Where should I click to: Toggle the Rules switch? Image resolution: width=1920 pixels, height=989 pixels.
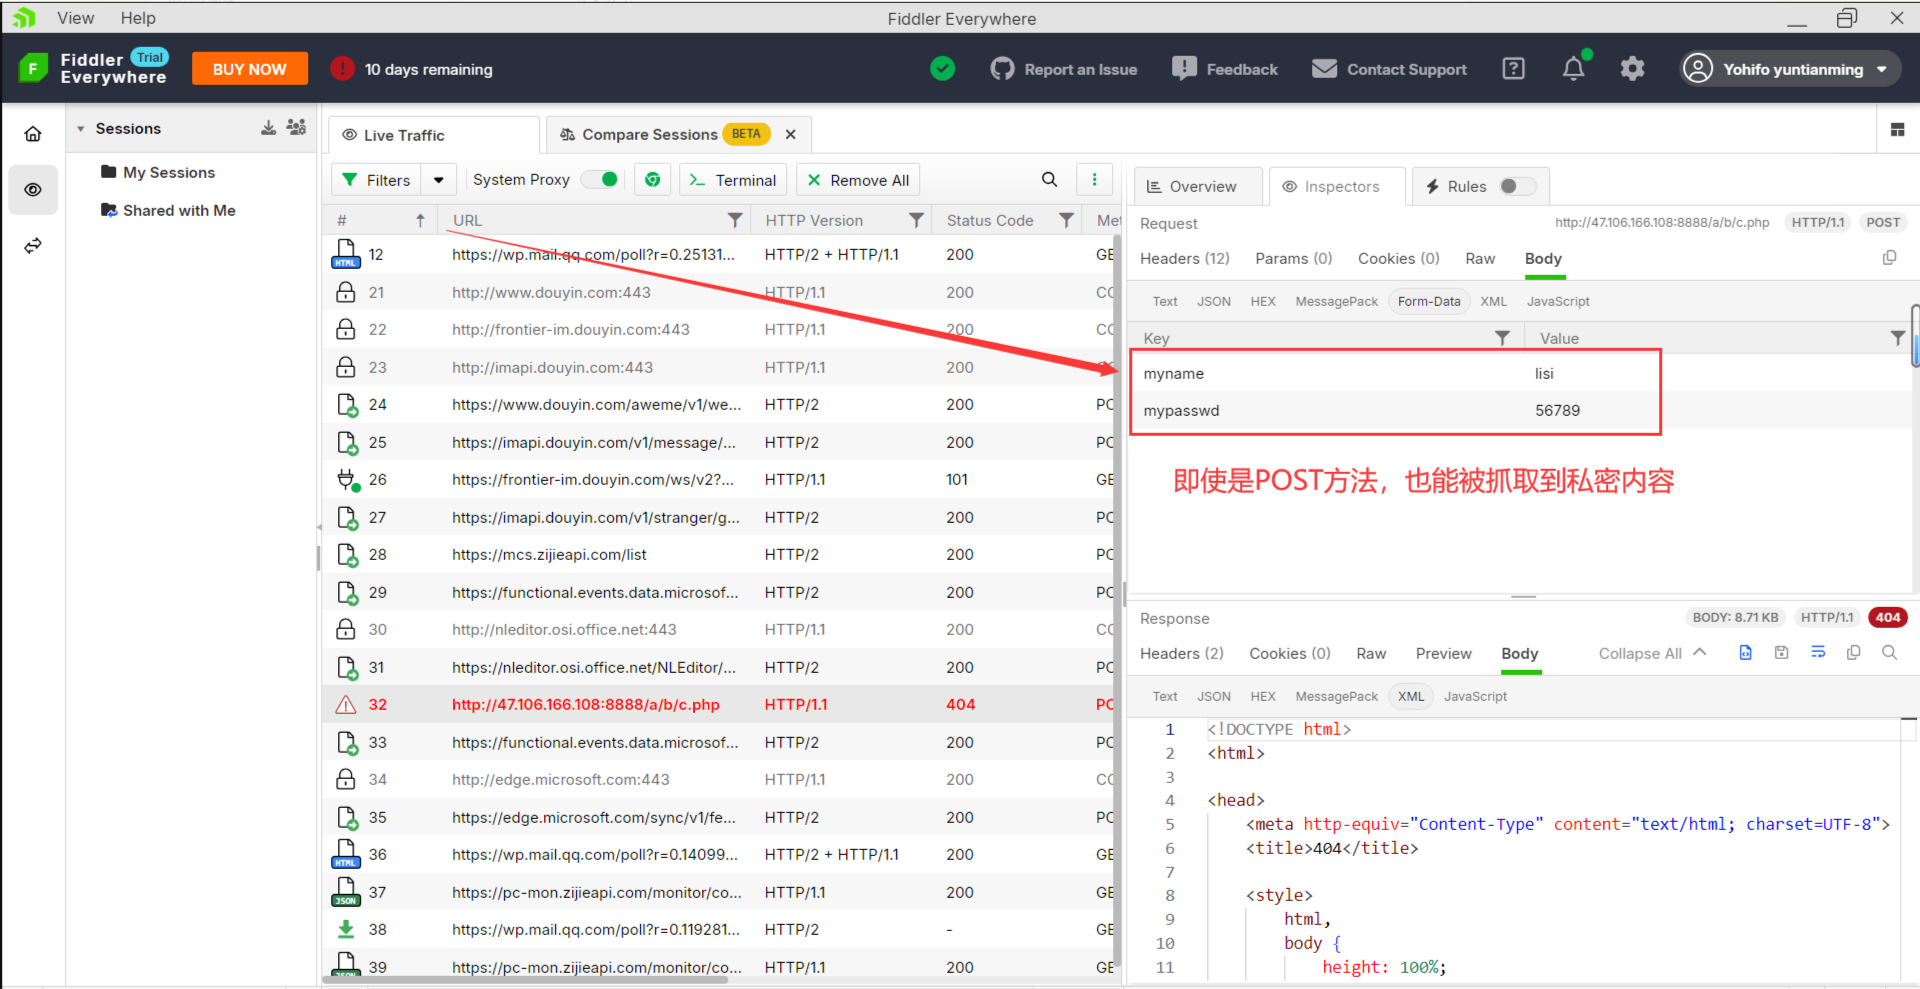[1518, 186]
